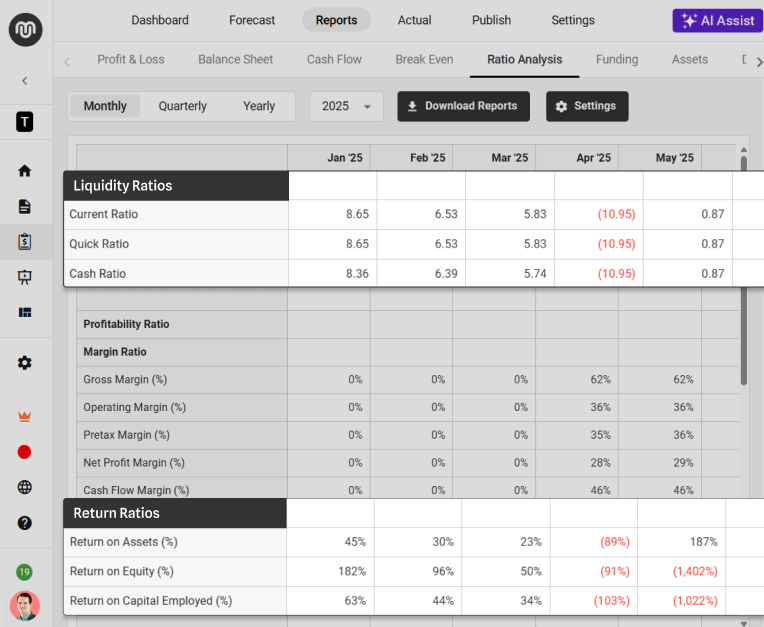Click the AI Assist button
764x627 pixels.
pos(717,20)
